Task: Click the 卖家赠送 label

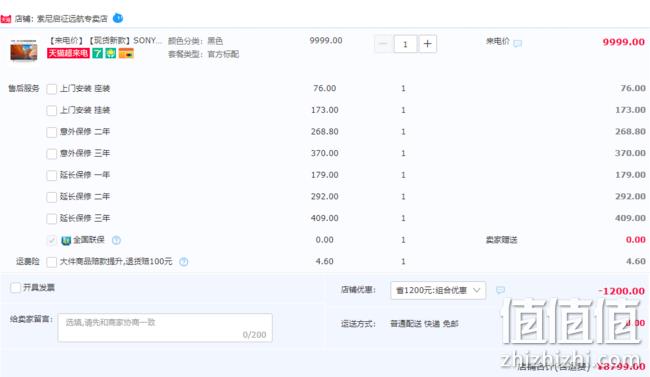Action: pos(501,240)
